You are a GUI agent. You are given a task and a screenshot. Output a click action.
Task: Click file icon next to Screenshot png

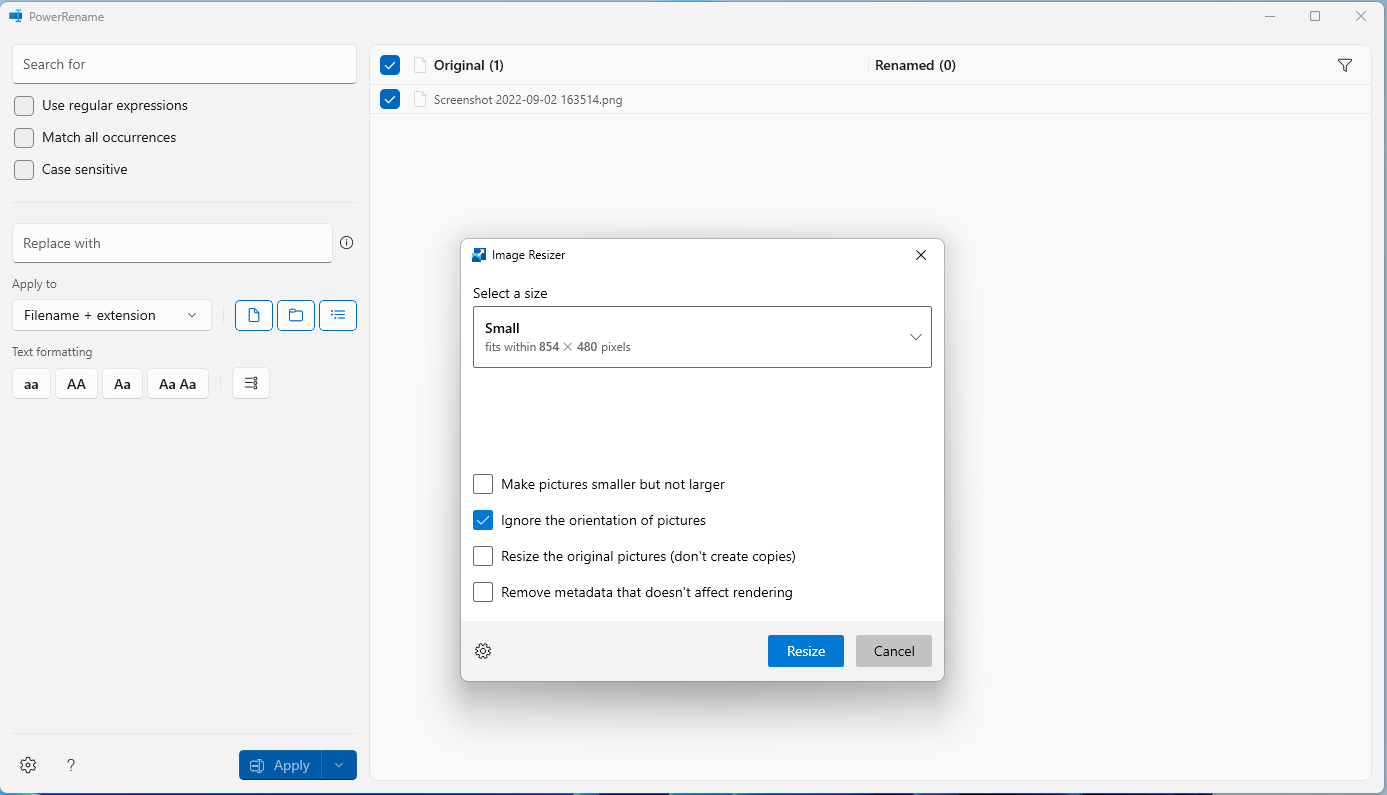(x=420, y=99)
